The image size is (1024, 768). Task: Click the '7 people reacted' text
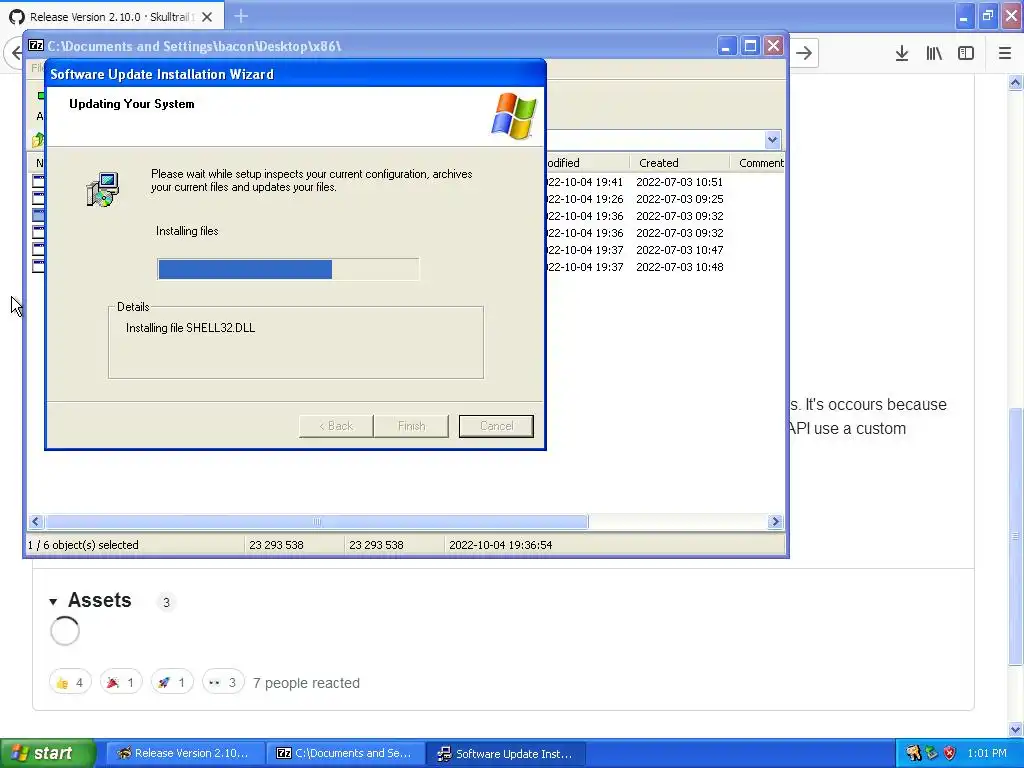(306, 683)
